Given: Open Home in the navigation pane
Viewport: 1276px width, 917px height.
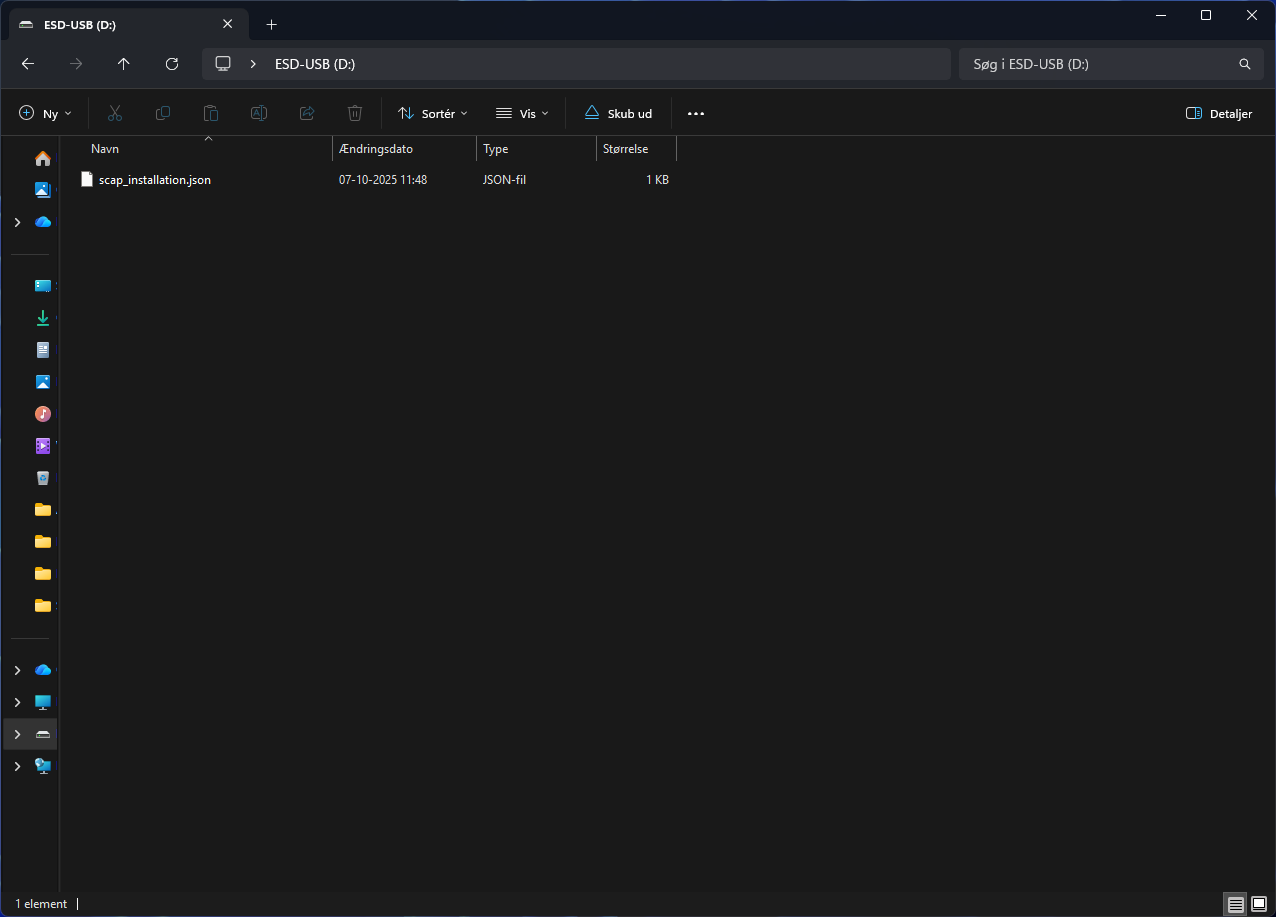Looking at the screenshot, I should pos(42,159).
